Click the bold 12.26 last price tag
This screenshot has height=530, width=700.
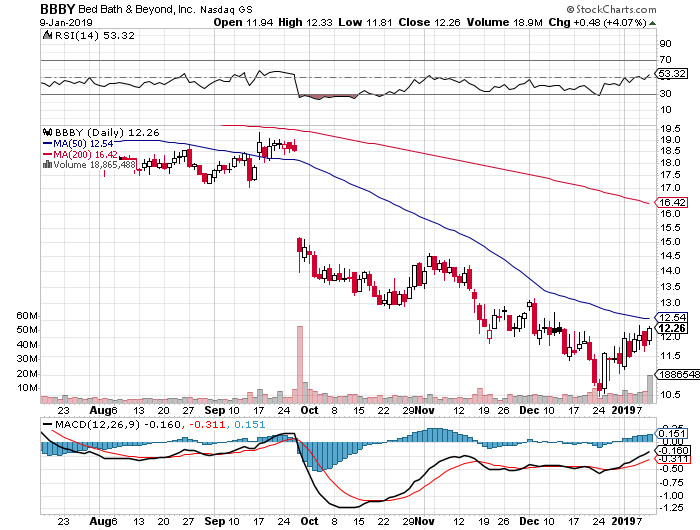[x=671, y=328]
